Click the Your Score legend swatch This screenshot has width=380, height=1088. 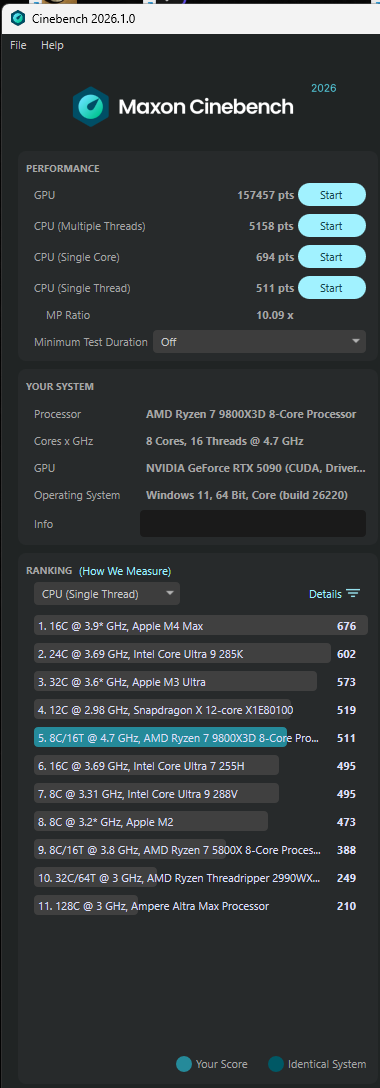pyautogui.click(x=184, y=1064)
